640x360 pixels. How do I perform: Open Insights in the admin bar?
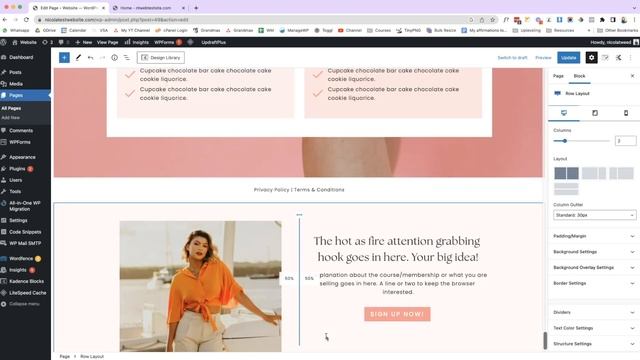137,42
